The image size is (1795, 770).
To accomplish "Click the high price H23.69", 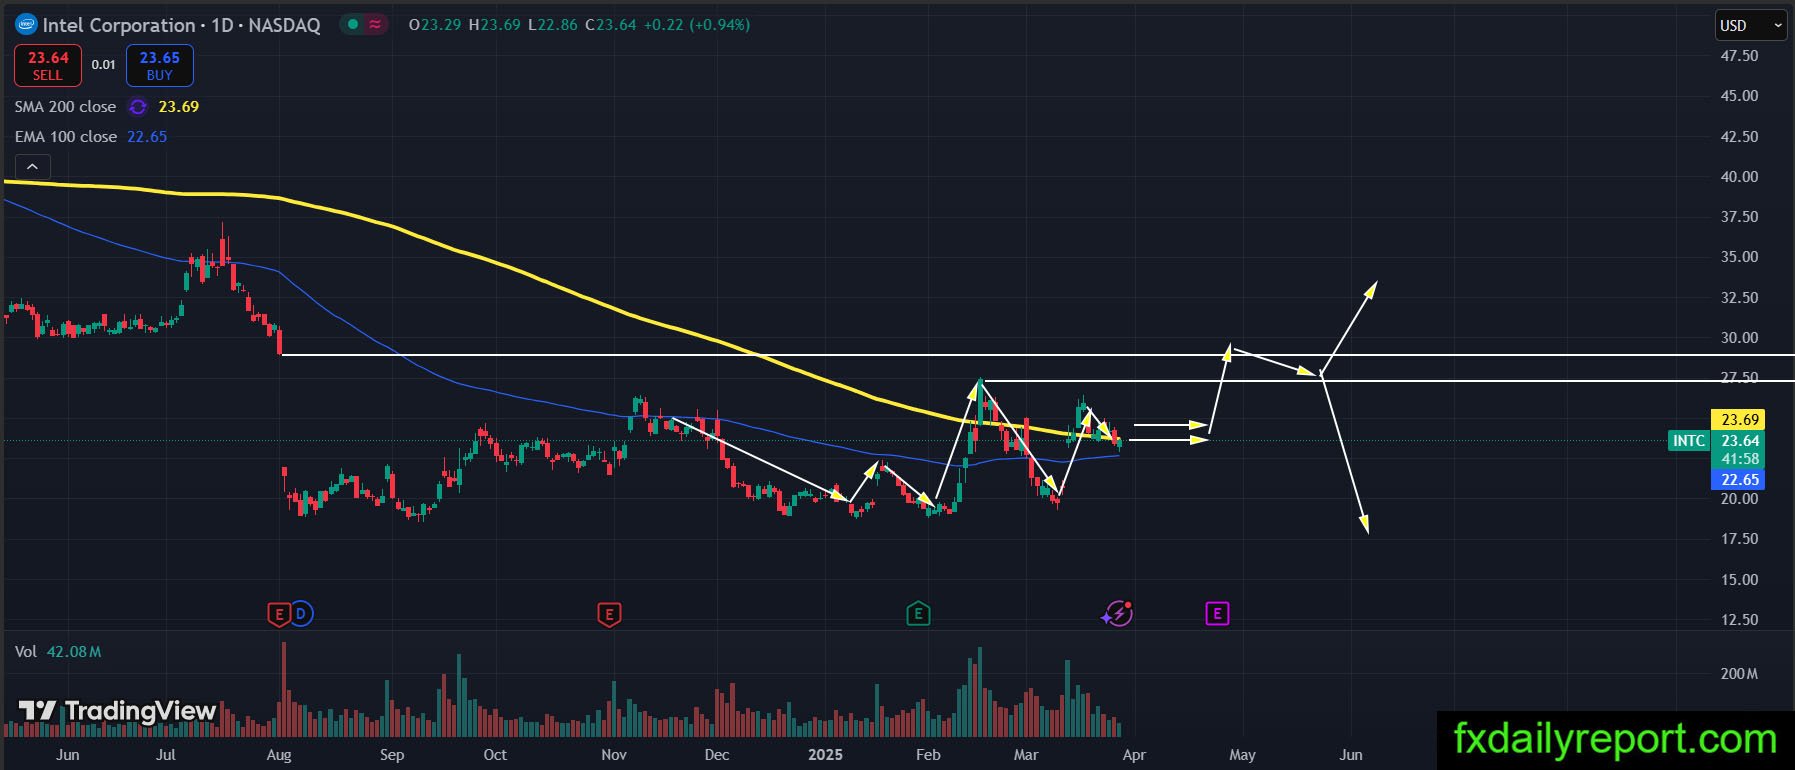I will coord(495,25).
